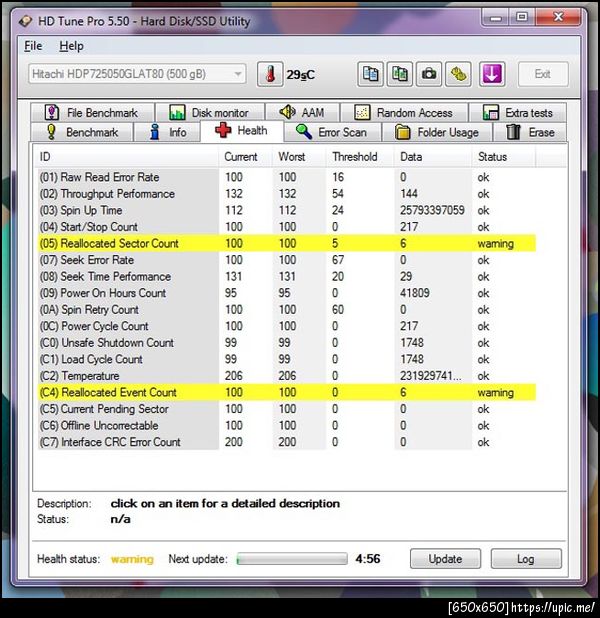Click the copy screenshot to clipboard icon

(x=400, y=74)
